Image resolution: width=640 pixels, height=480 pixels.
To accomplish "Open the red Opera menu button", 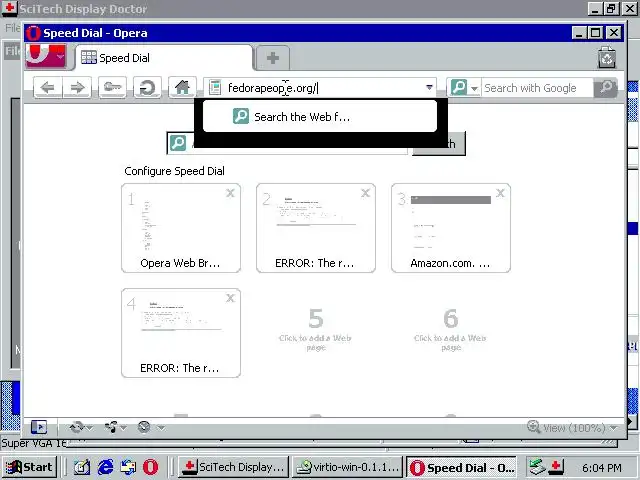I will point(46,56).
